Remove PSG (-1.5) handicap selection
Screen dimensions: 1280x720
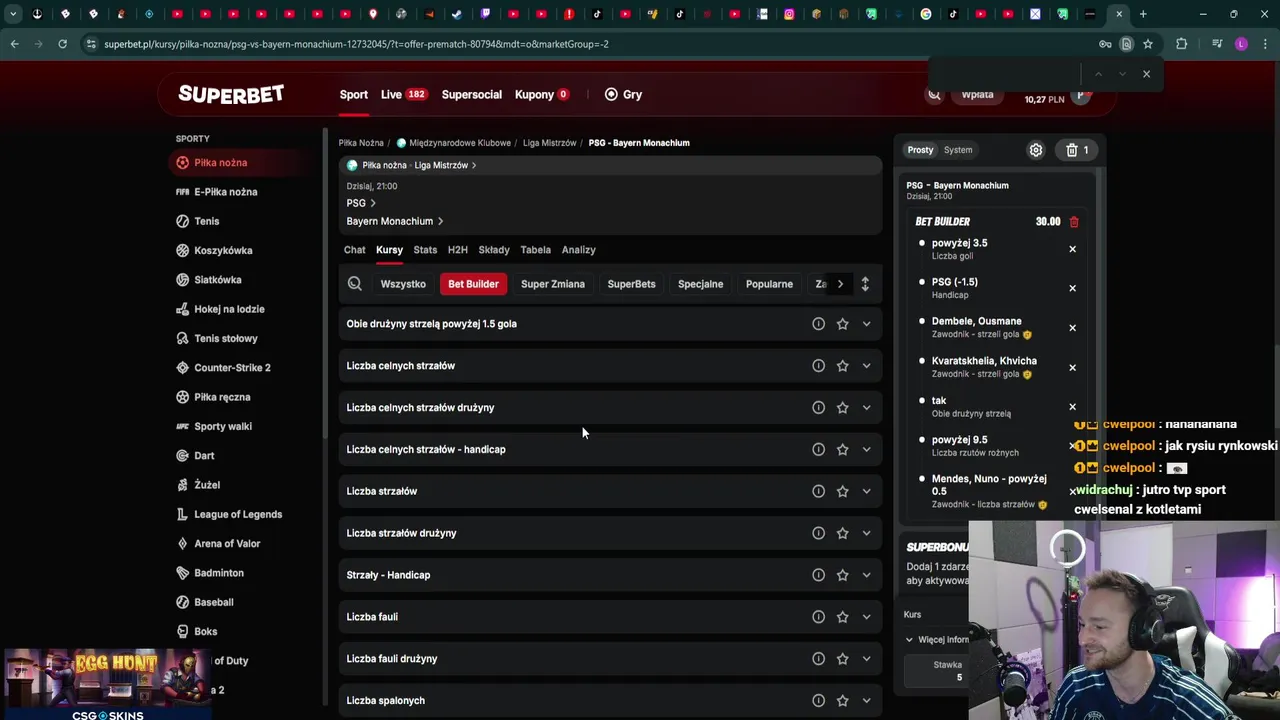[1072, 288]
